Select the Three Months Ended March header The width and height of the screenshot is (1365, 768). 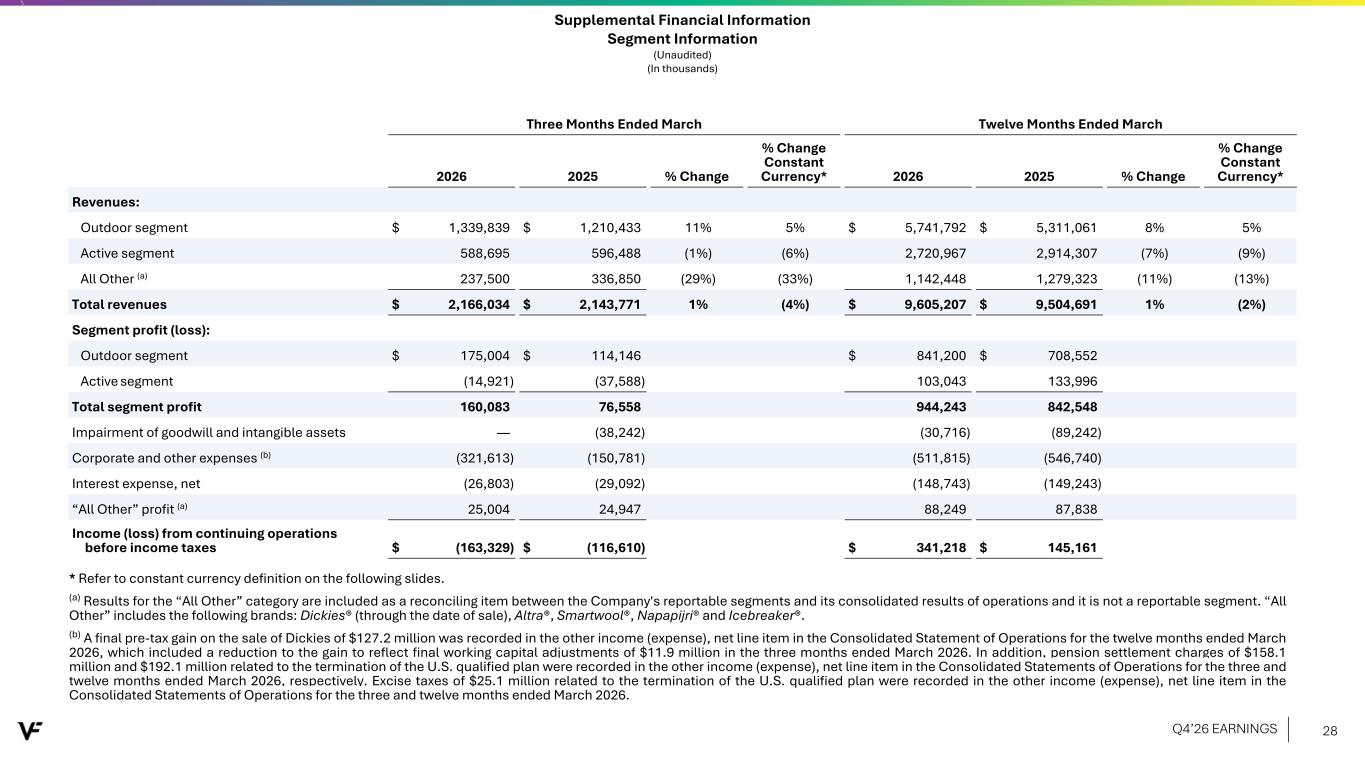pyautogui.click(x=614, y=124)
